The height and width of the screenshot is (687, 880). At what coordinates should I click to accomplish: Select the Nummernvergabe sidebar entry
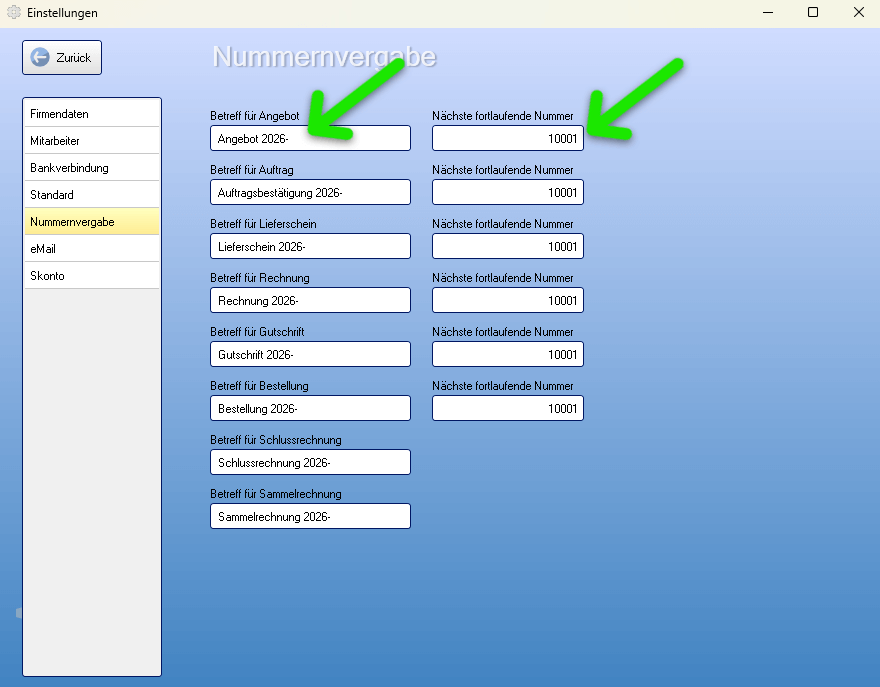click(x=92, y=222)
